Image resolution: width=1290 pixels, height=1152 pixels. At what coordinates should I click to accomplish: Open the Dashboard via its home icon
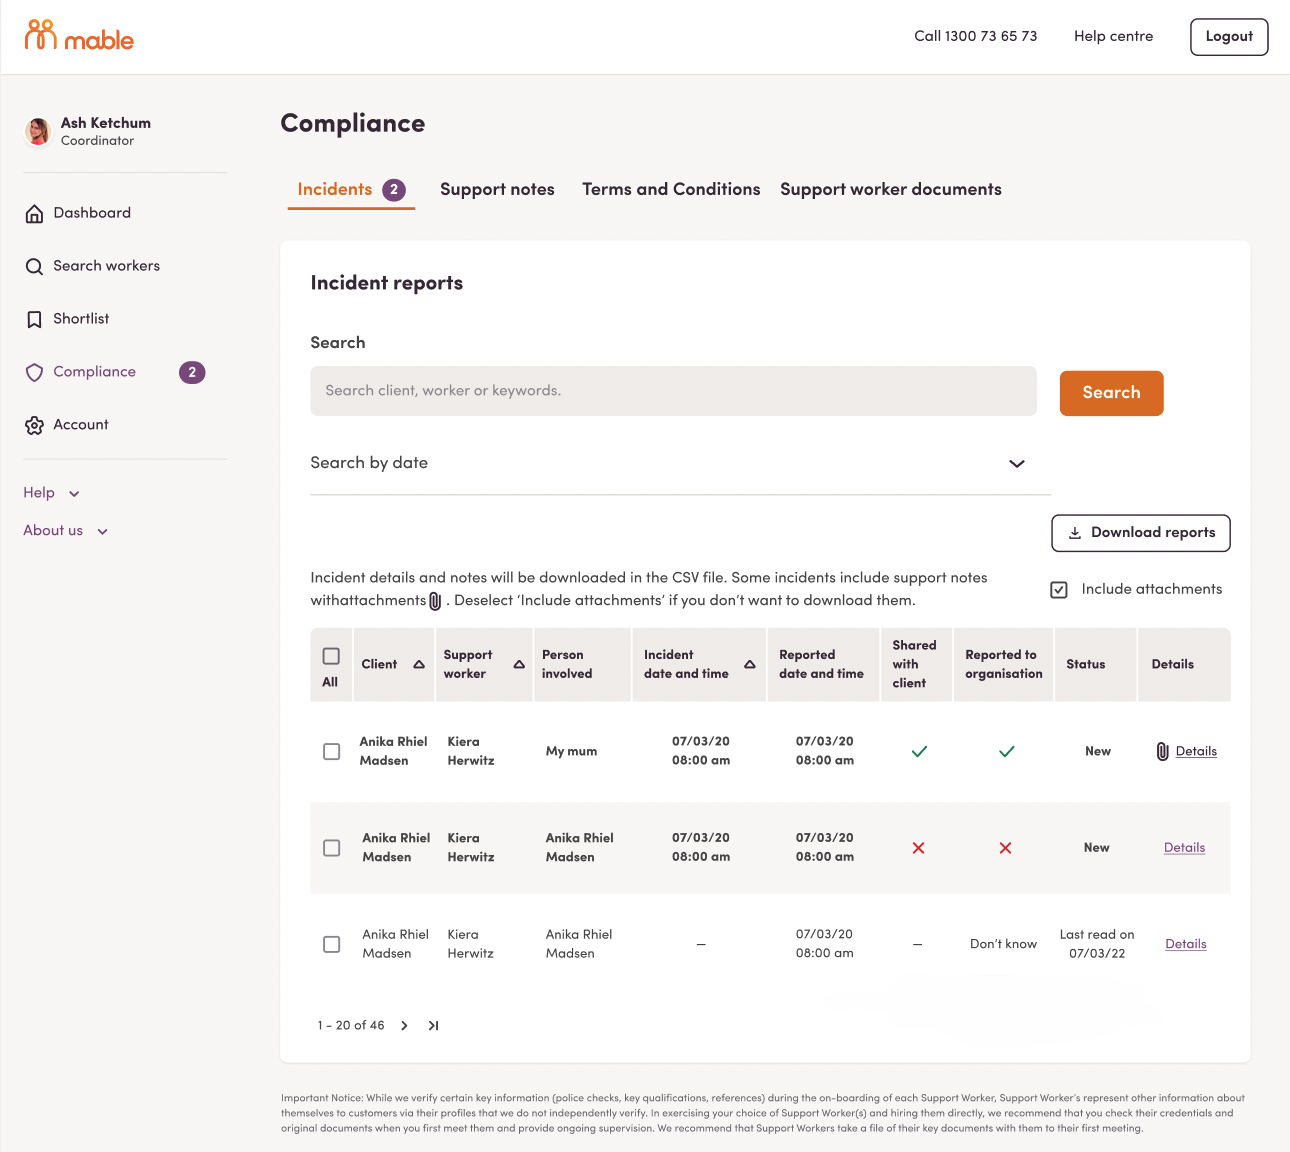tap(34, 212)
